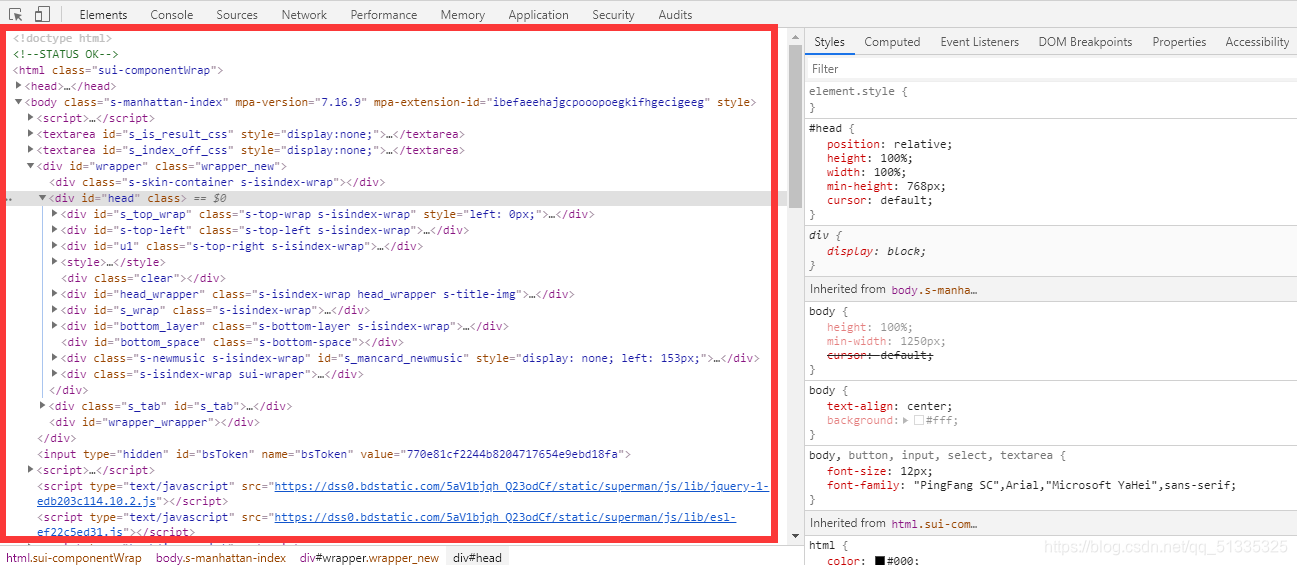Expand the s-top-left div node
Screen dimensions: 1297x565
click(55, 230)
